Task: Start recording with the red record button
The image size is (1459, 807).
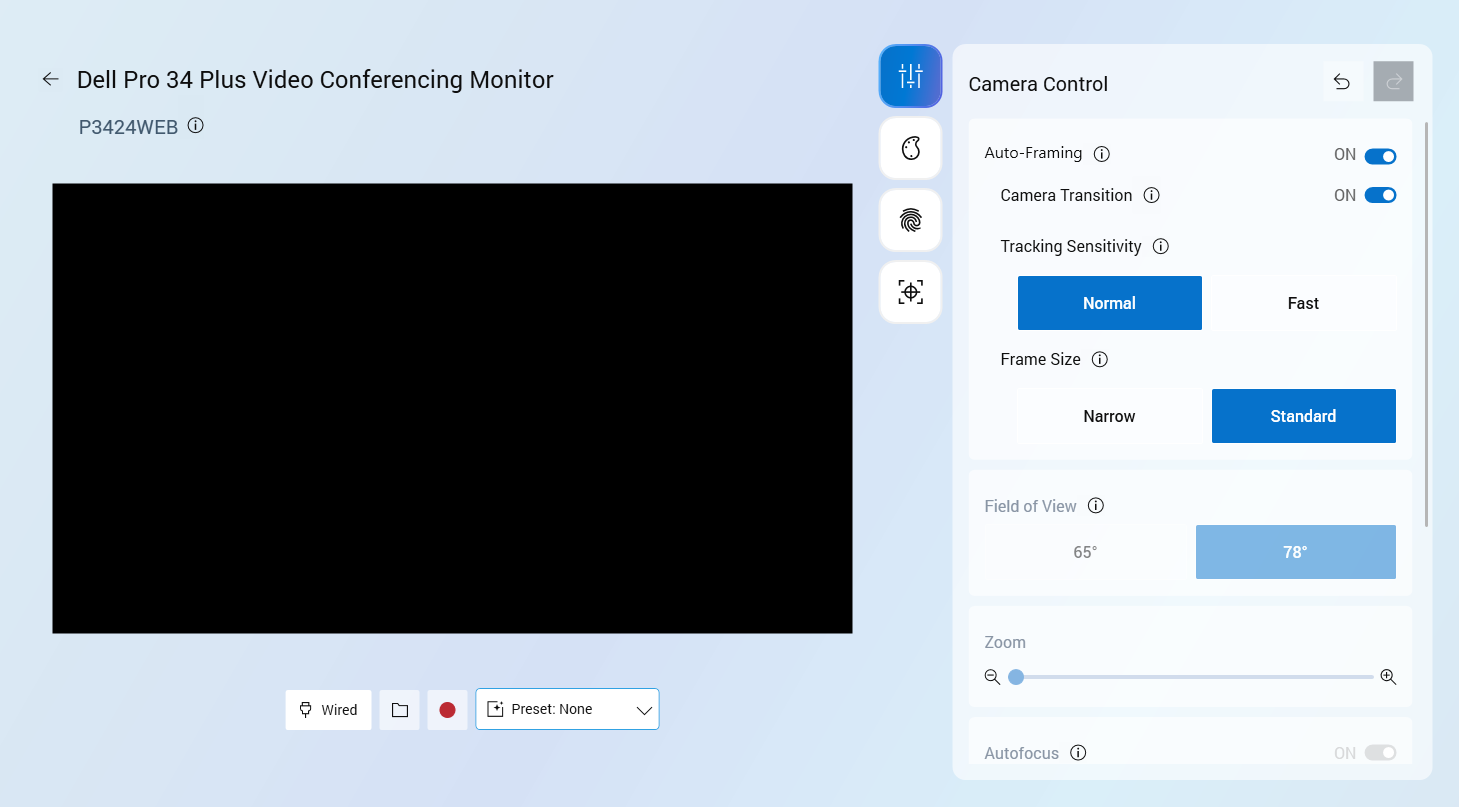Action: coord(447,710)
